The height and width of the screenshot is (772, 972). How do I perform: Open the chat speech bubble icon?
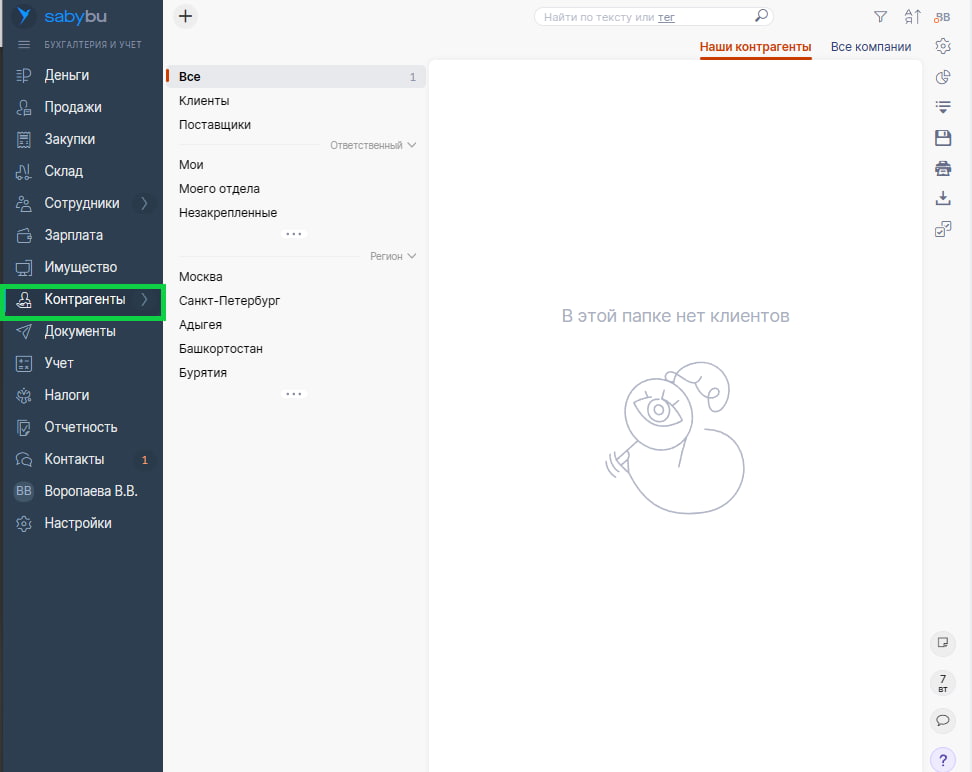[942, 720]
